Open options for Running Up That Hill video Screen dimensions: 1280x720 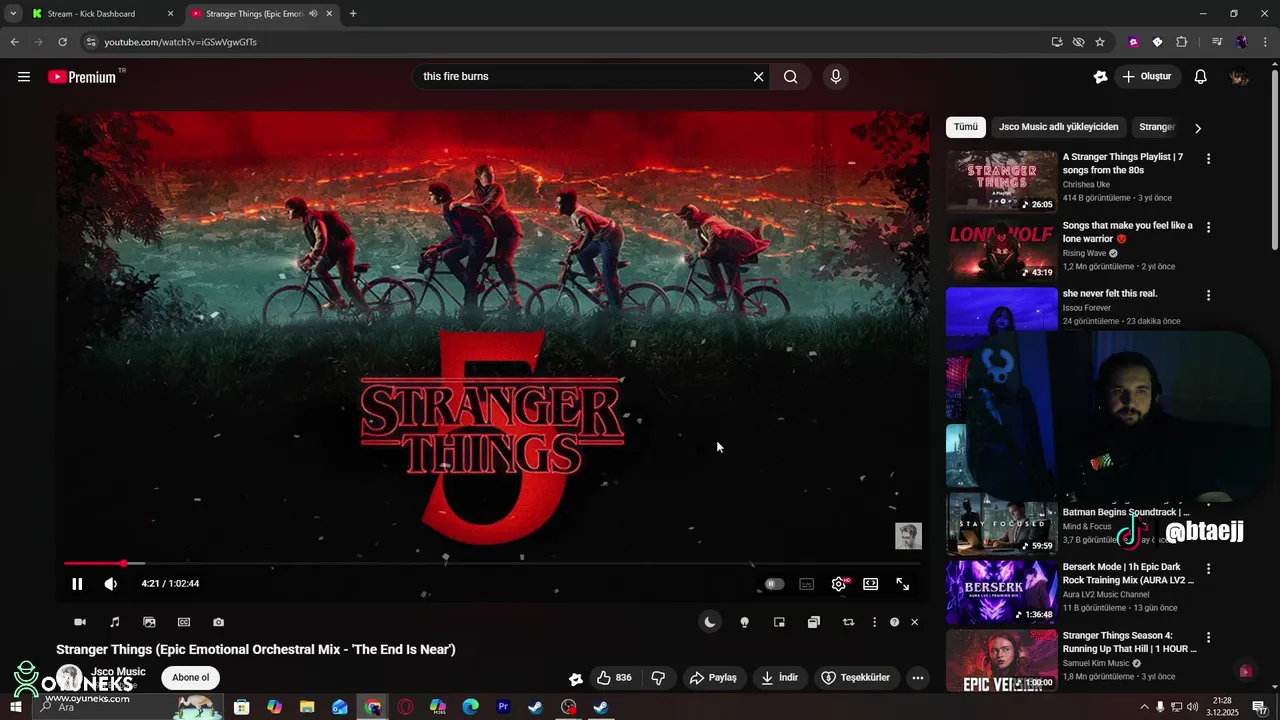click(1208, 637)
